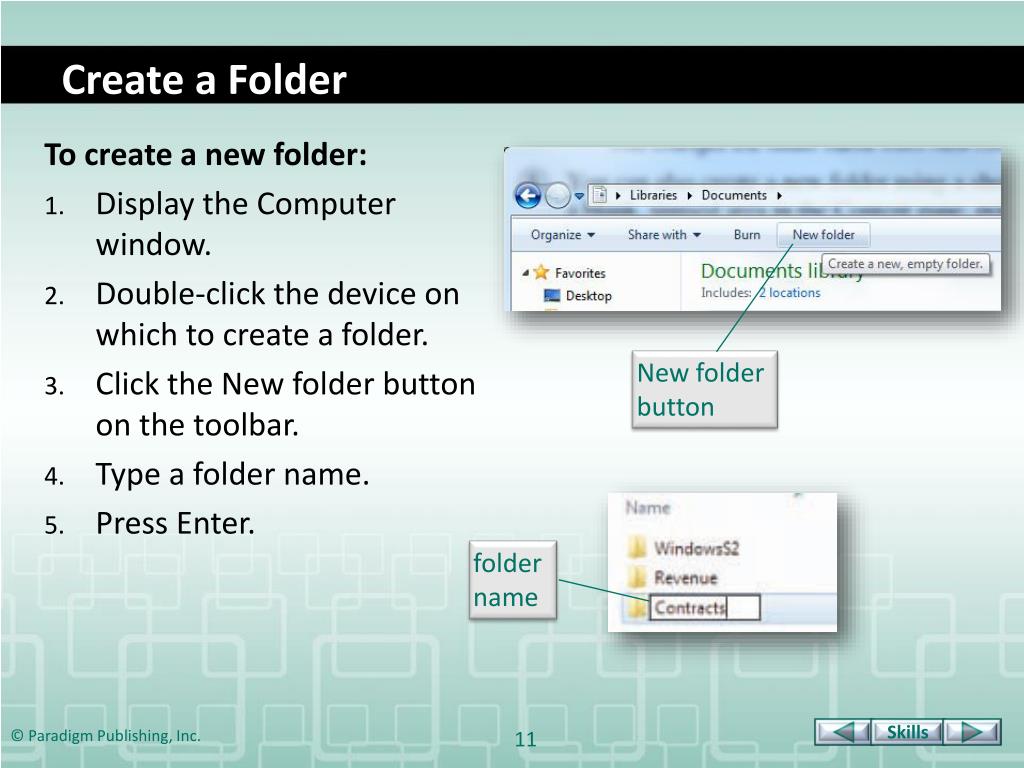The image size is (1024, 768).
Task: Select Desktop in the navigation pane
Action: click(x=579, y=296)
